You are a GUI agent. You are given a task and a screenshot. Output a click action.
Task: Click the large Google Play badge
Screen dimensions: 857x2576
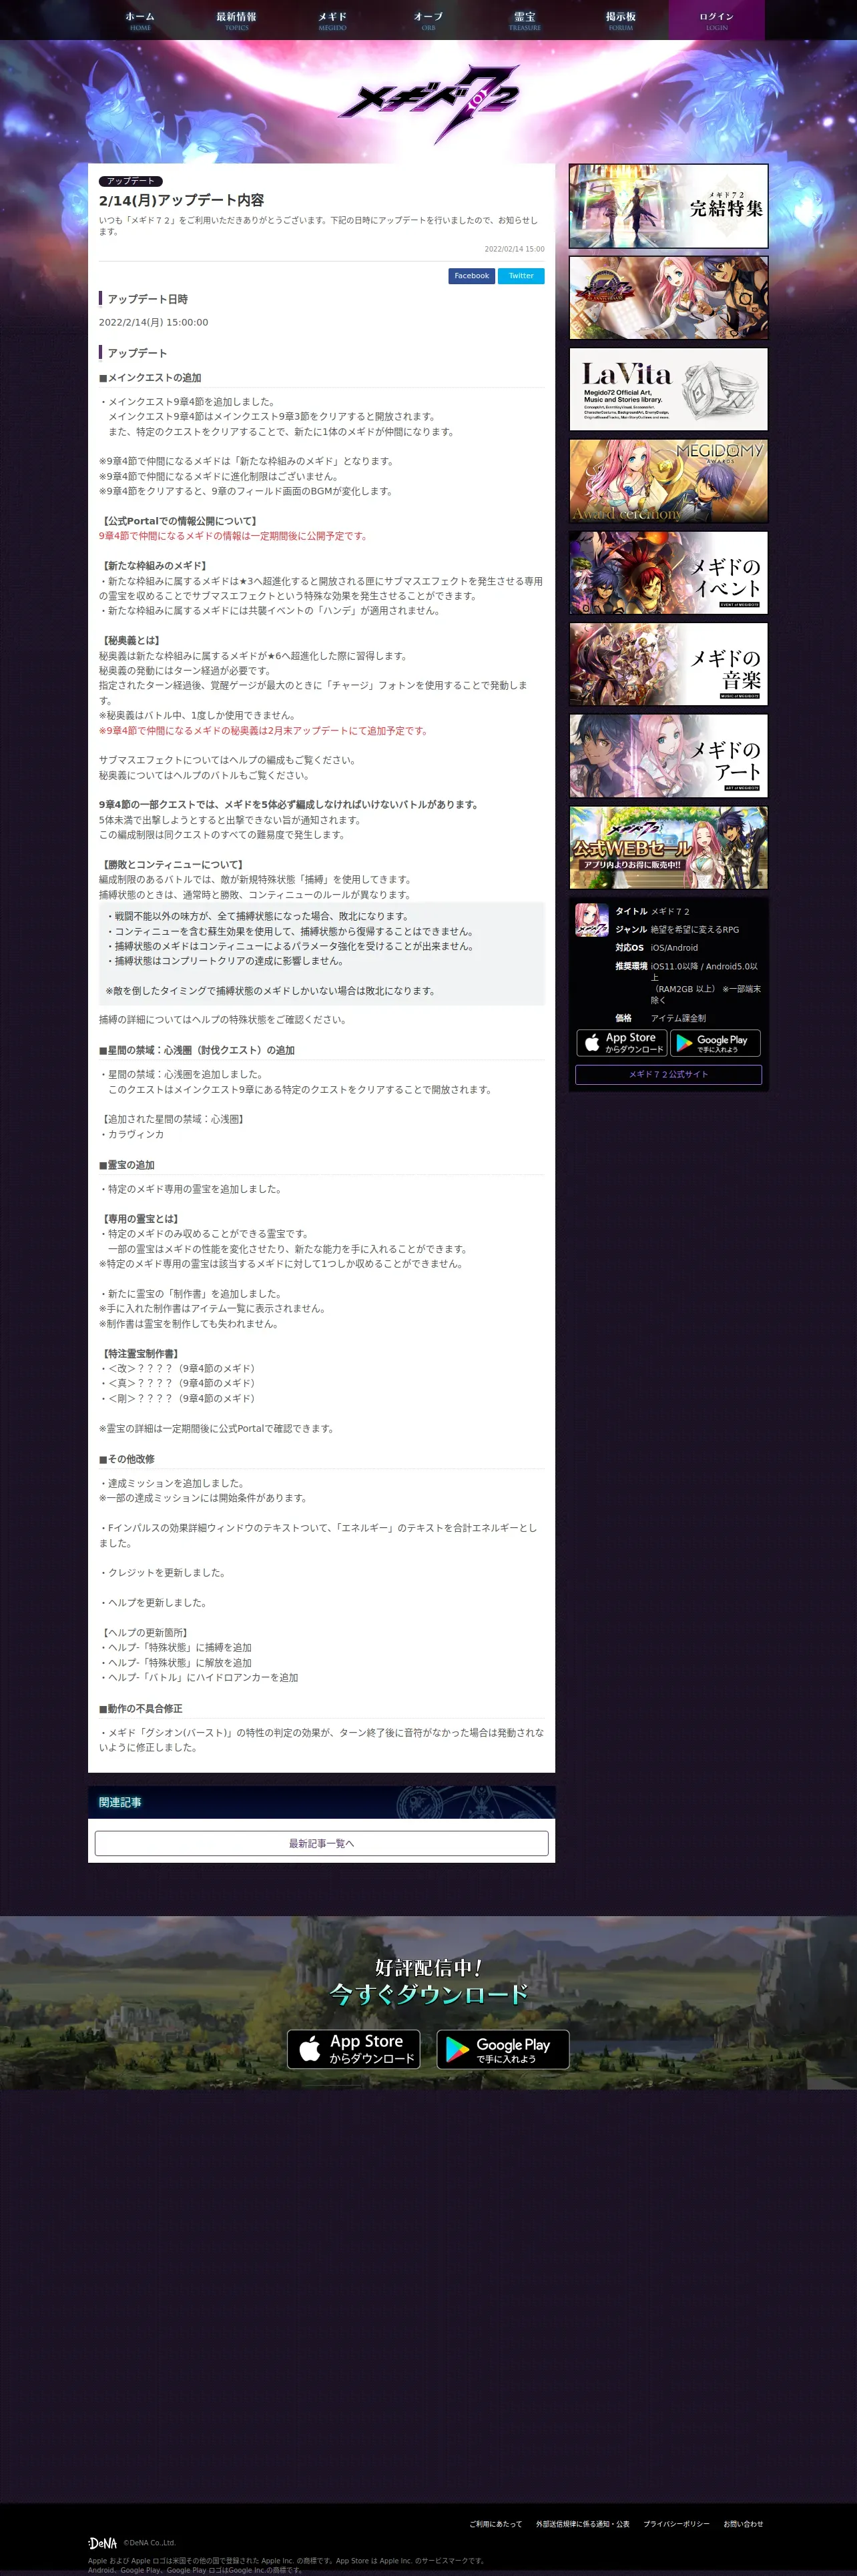pos(503,2049)
